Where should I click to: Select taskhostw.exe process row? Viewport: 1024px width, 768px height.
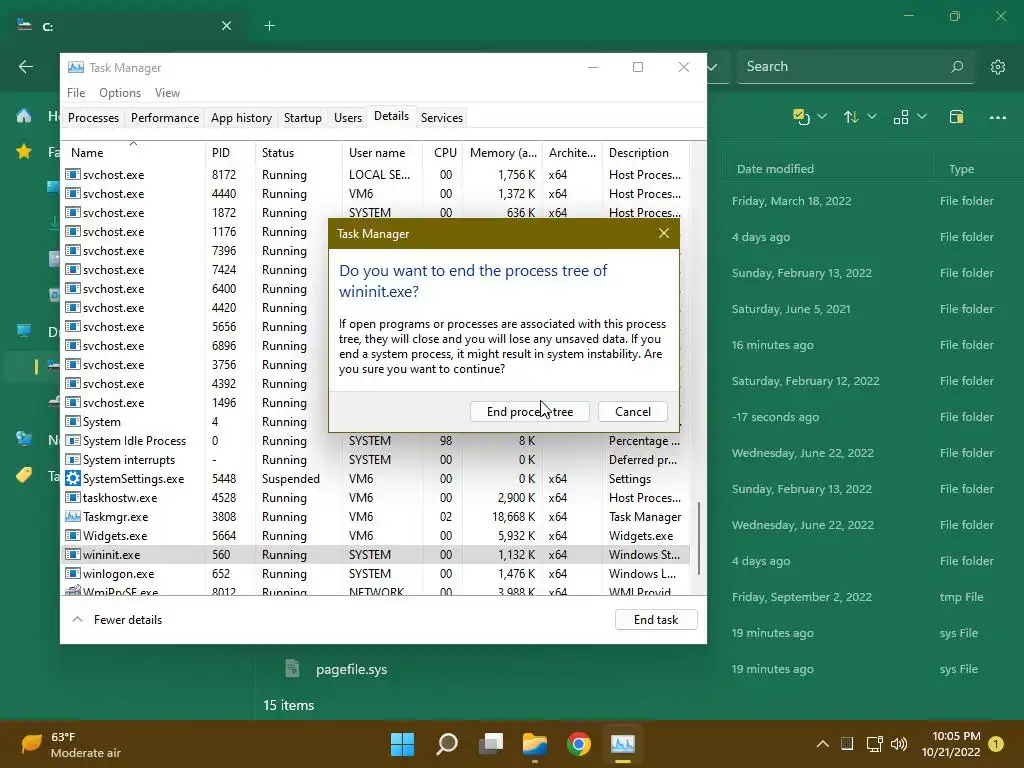point(376,498)
